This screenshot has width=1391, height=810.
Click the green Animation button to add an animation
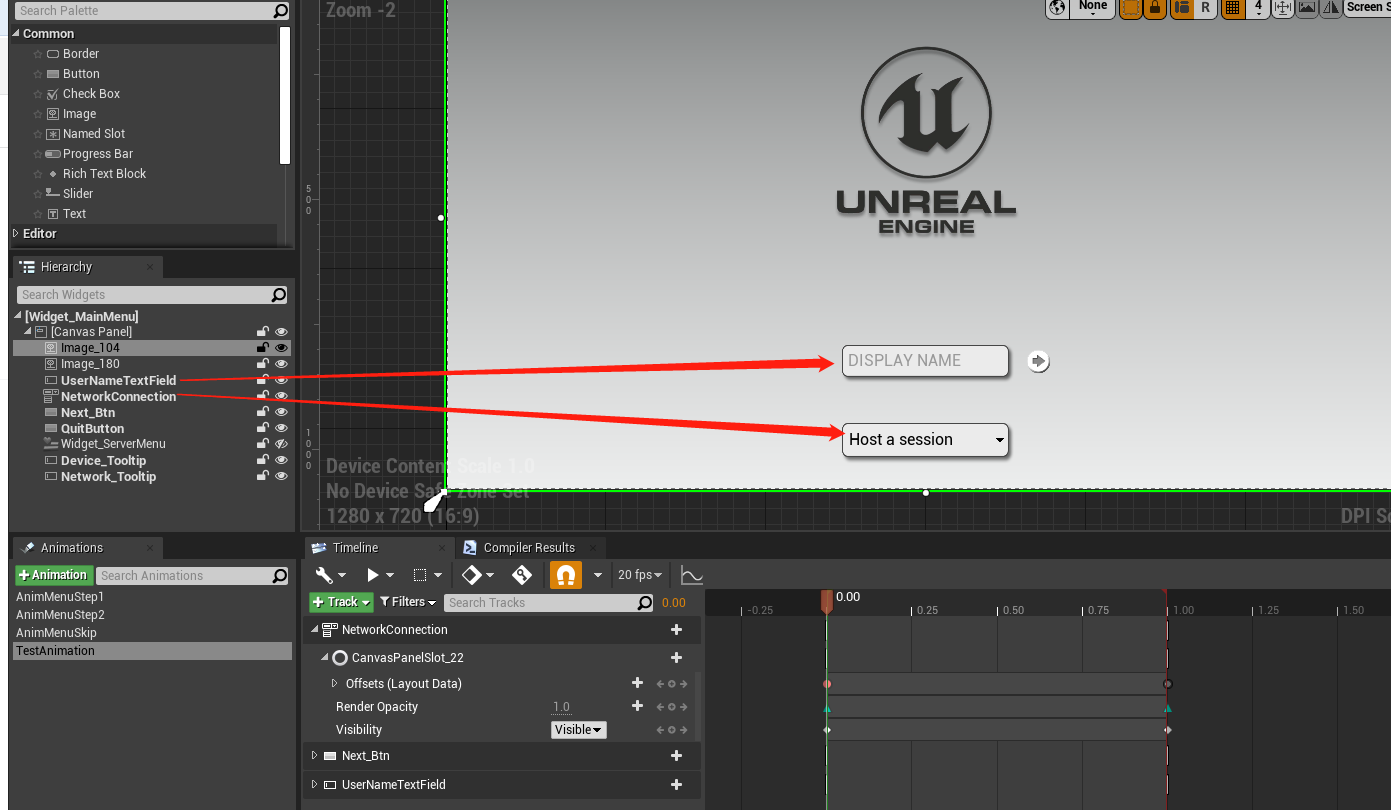54,575
